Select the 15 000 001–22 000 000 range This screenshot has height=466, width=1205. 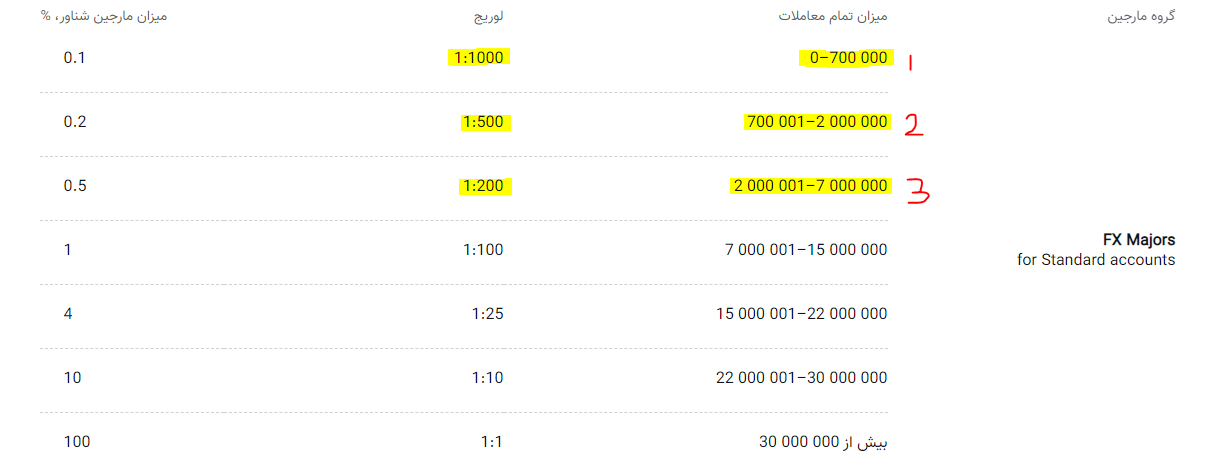802,314
